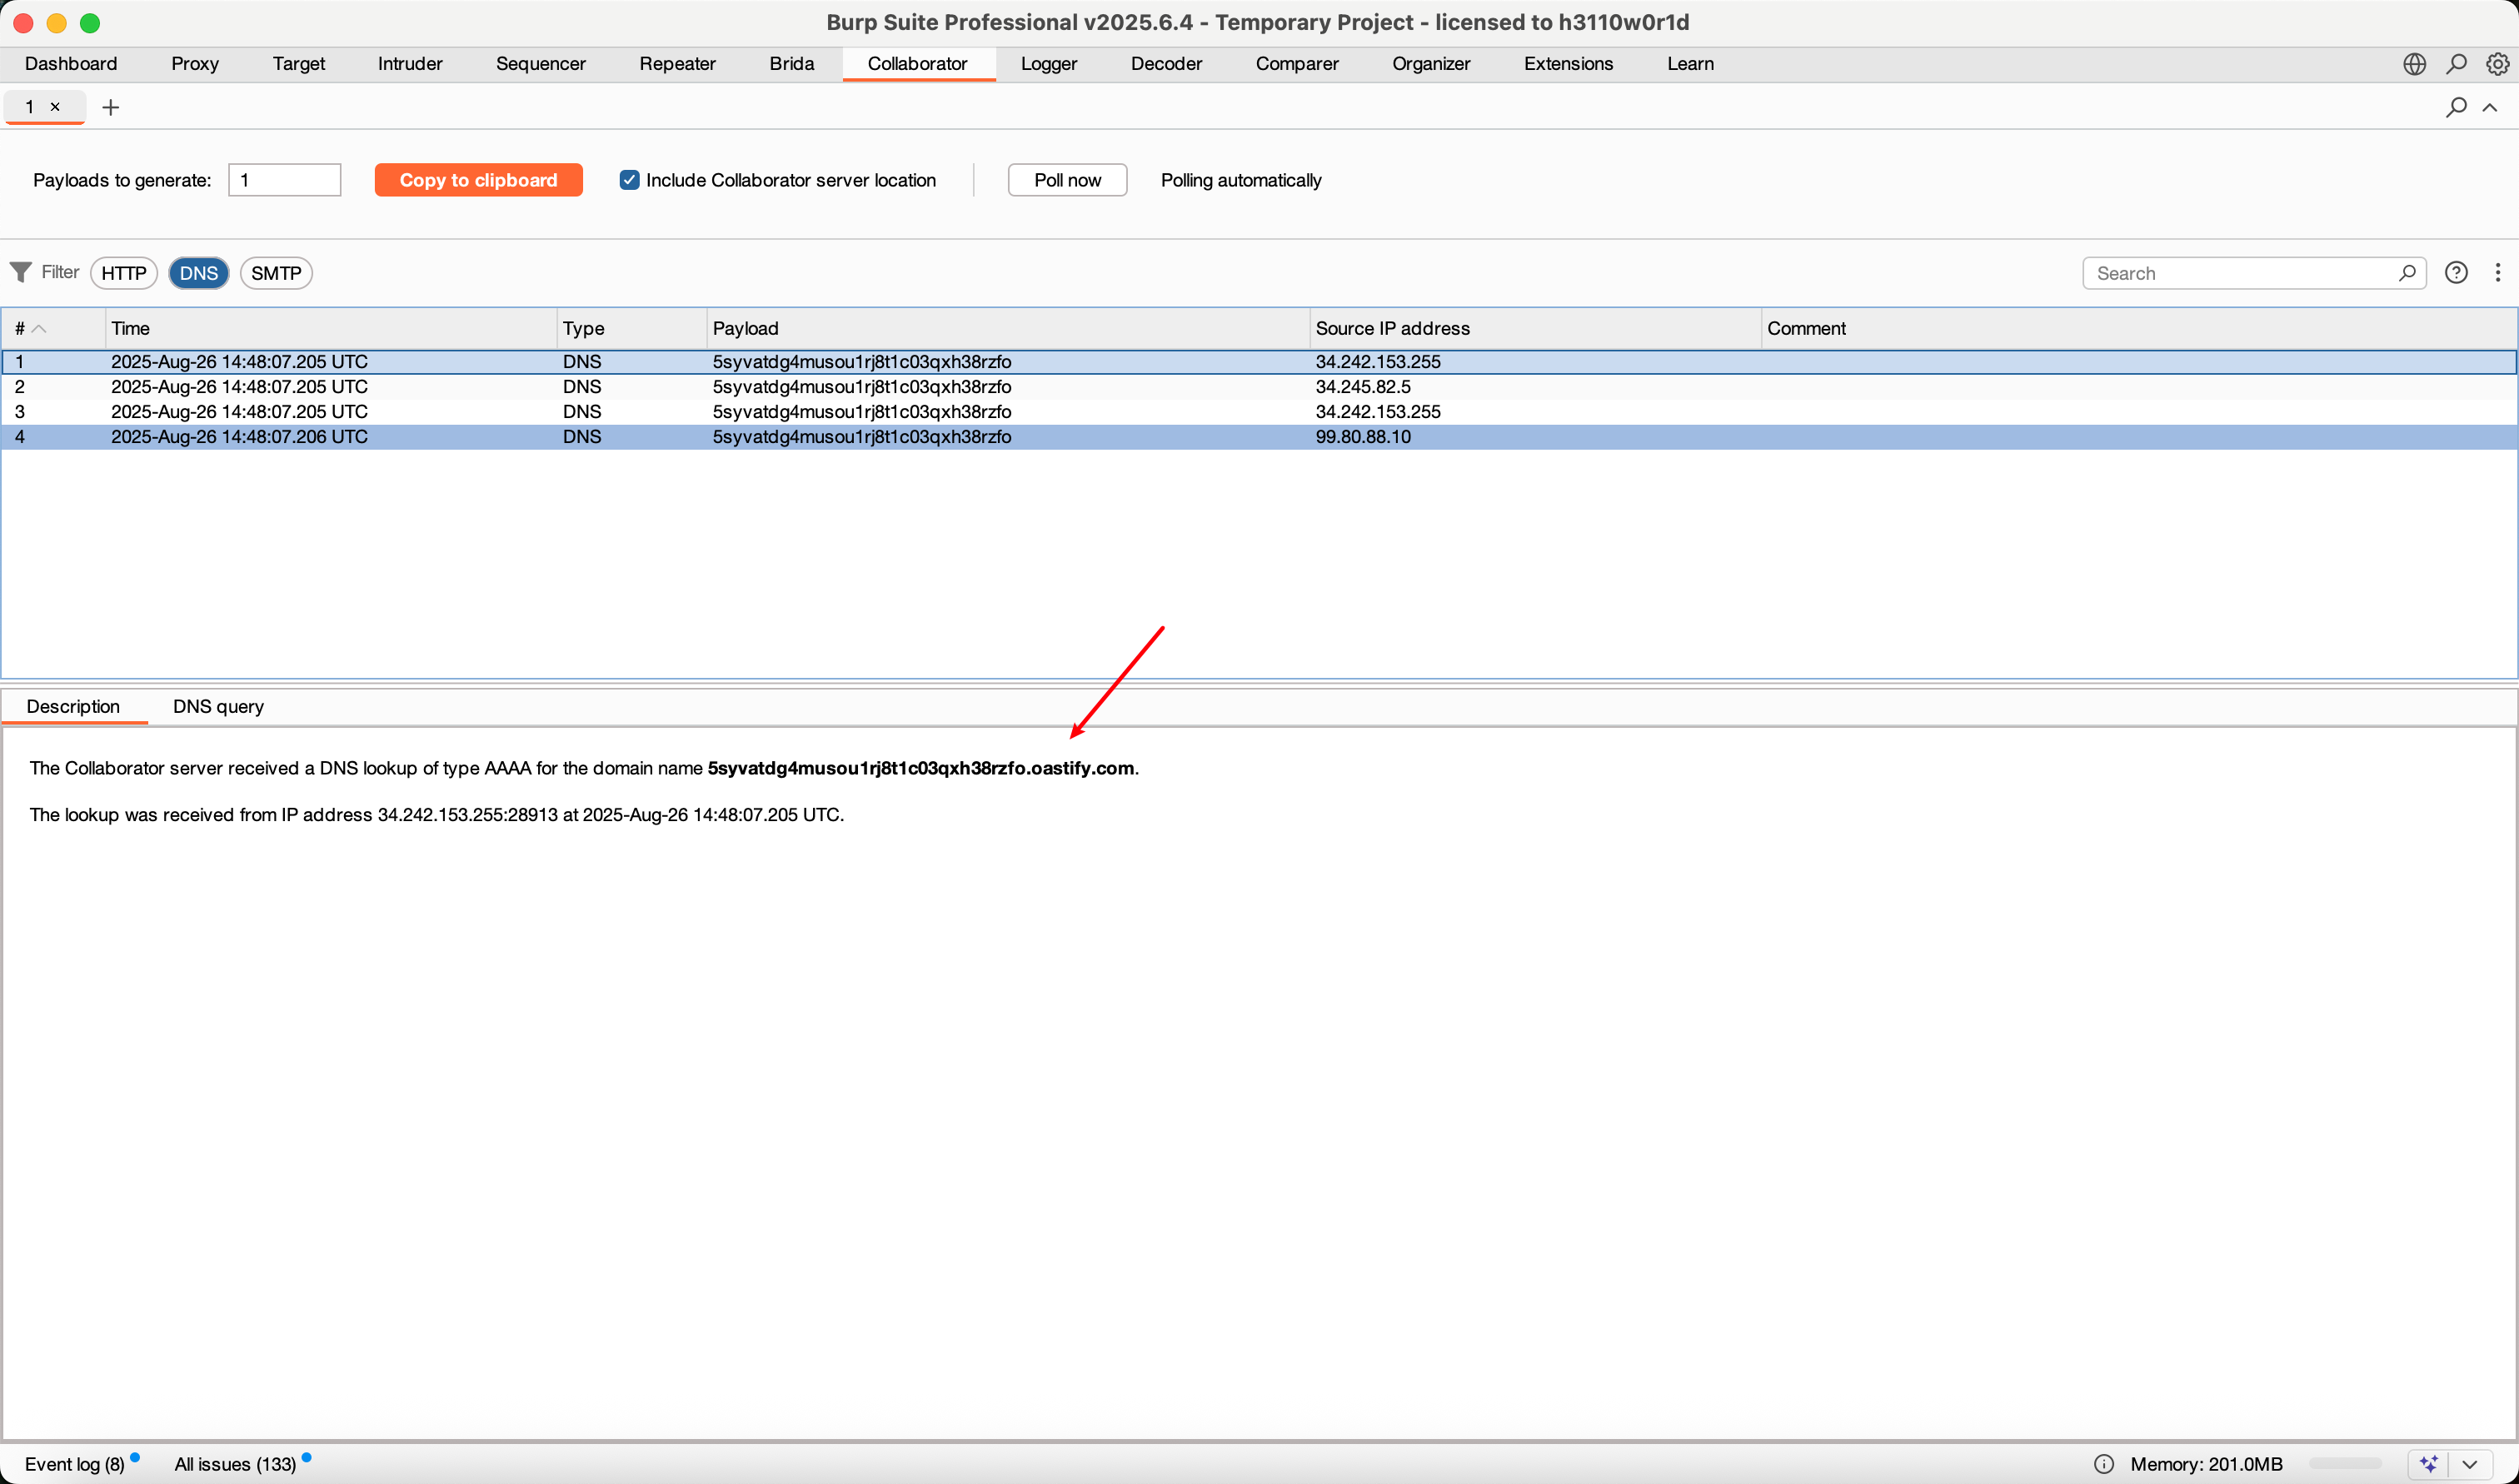
Task: Select interaction row 1 from 34.242.153.255
Action: coord(1259,361)
